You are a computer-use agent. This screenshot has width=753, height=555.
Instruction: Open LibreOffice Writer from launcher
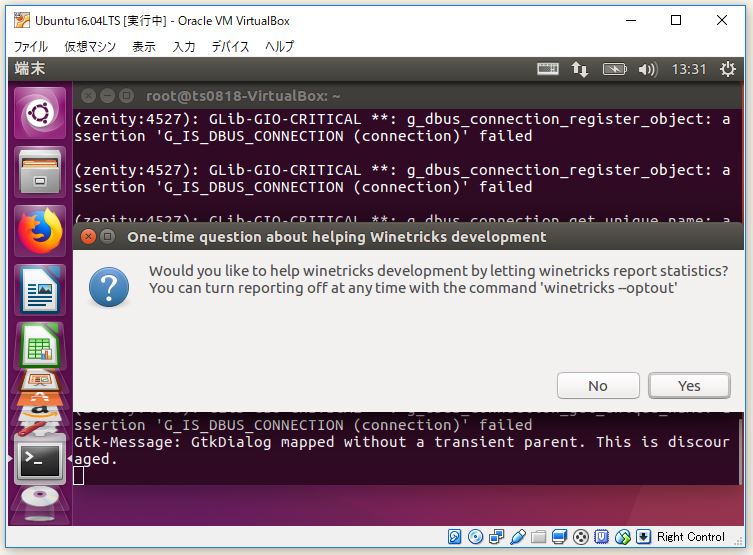click(x=40, y=290)
